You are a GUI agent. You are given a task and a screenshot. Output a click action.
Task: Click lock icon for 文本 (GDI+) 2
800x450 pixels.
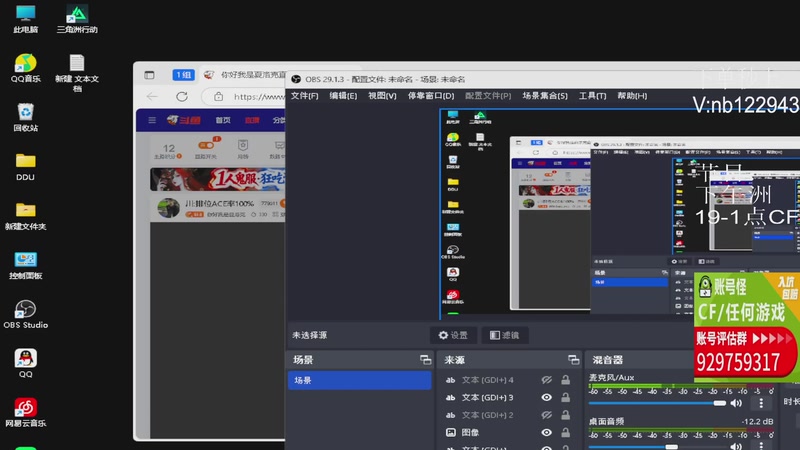point(566,415)
